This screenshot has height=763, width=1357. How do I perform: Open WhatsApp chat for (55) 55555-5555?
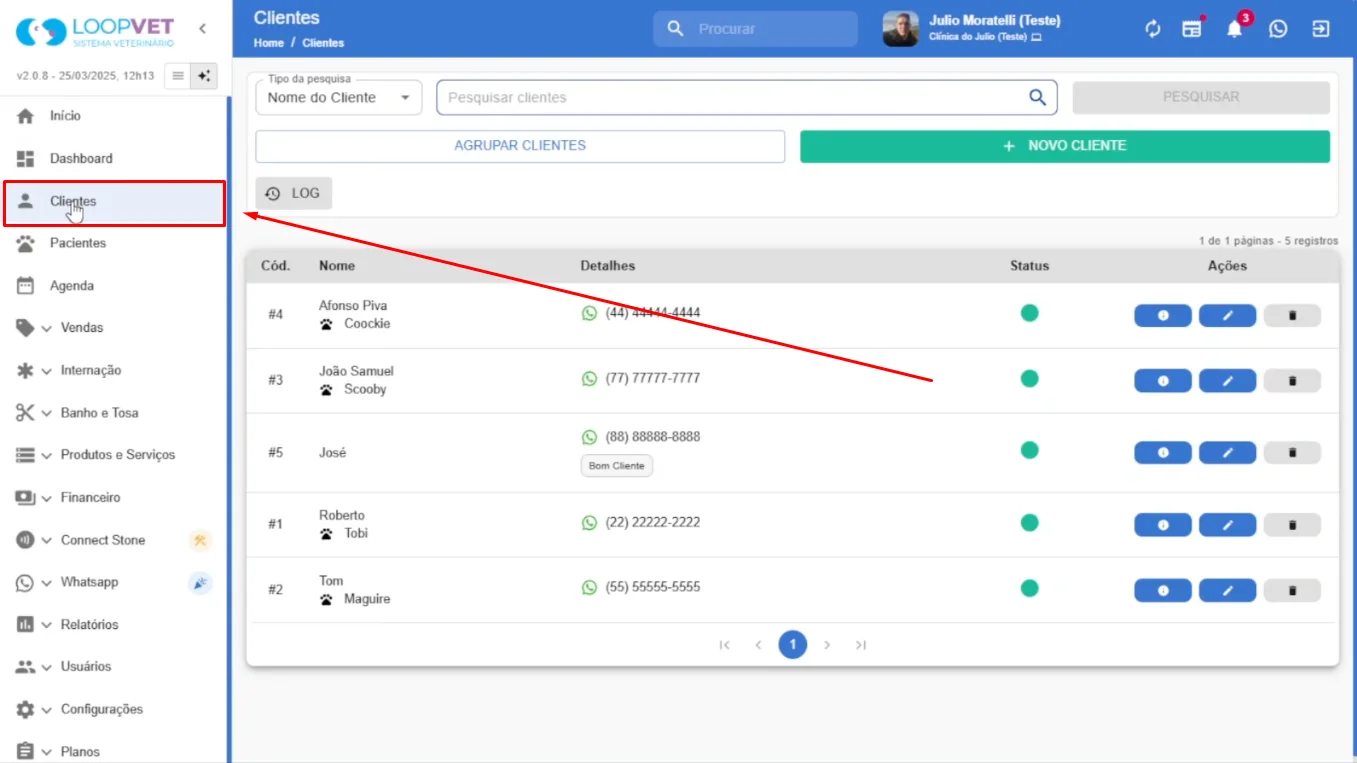pos(589,587)
